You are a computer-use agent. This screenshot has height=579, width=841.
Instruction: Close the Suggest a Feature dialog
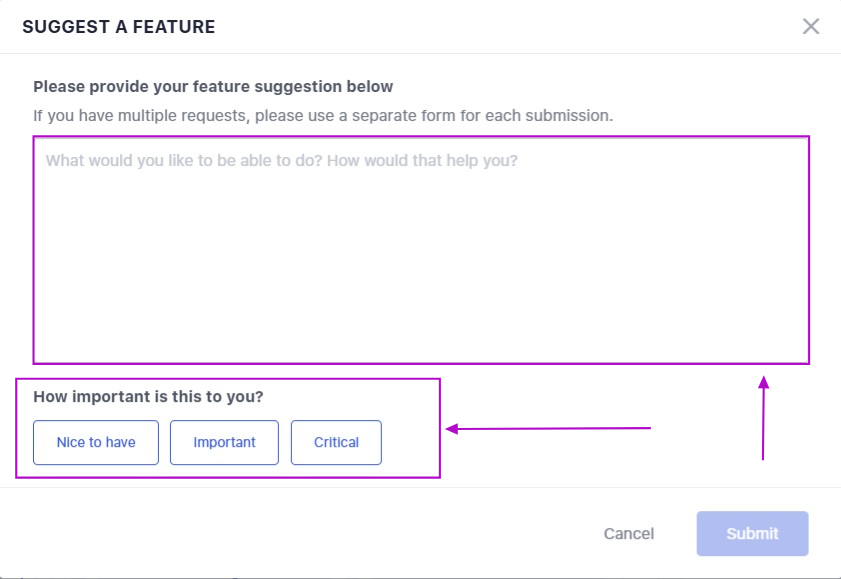(x=811, y=27)
